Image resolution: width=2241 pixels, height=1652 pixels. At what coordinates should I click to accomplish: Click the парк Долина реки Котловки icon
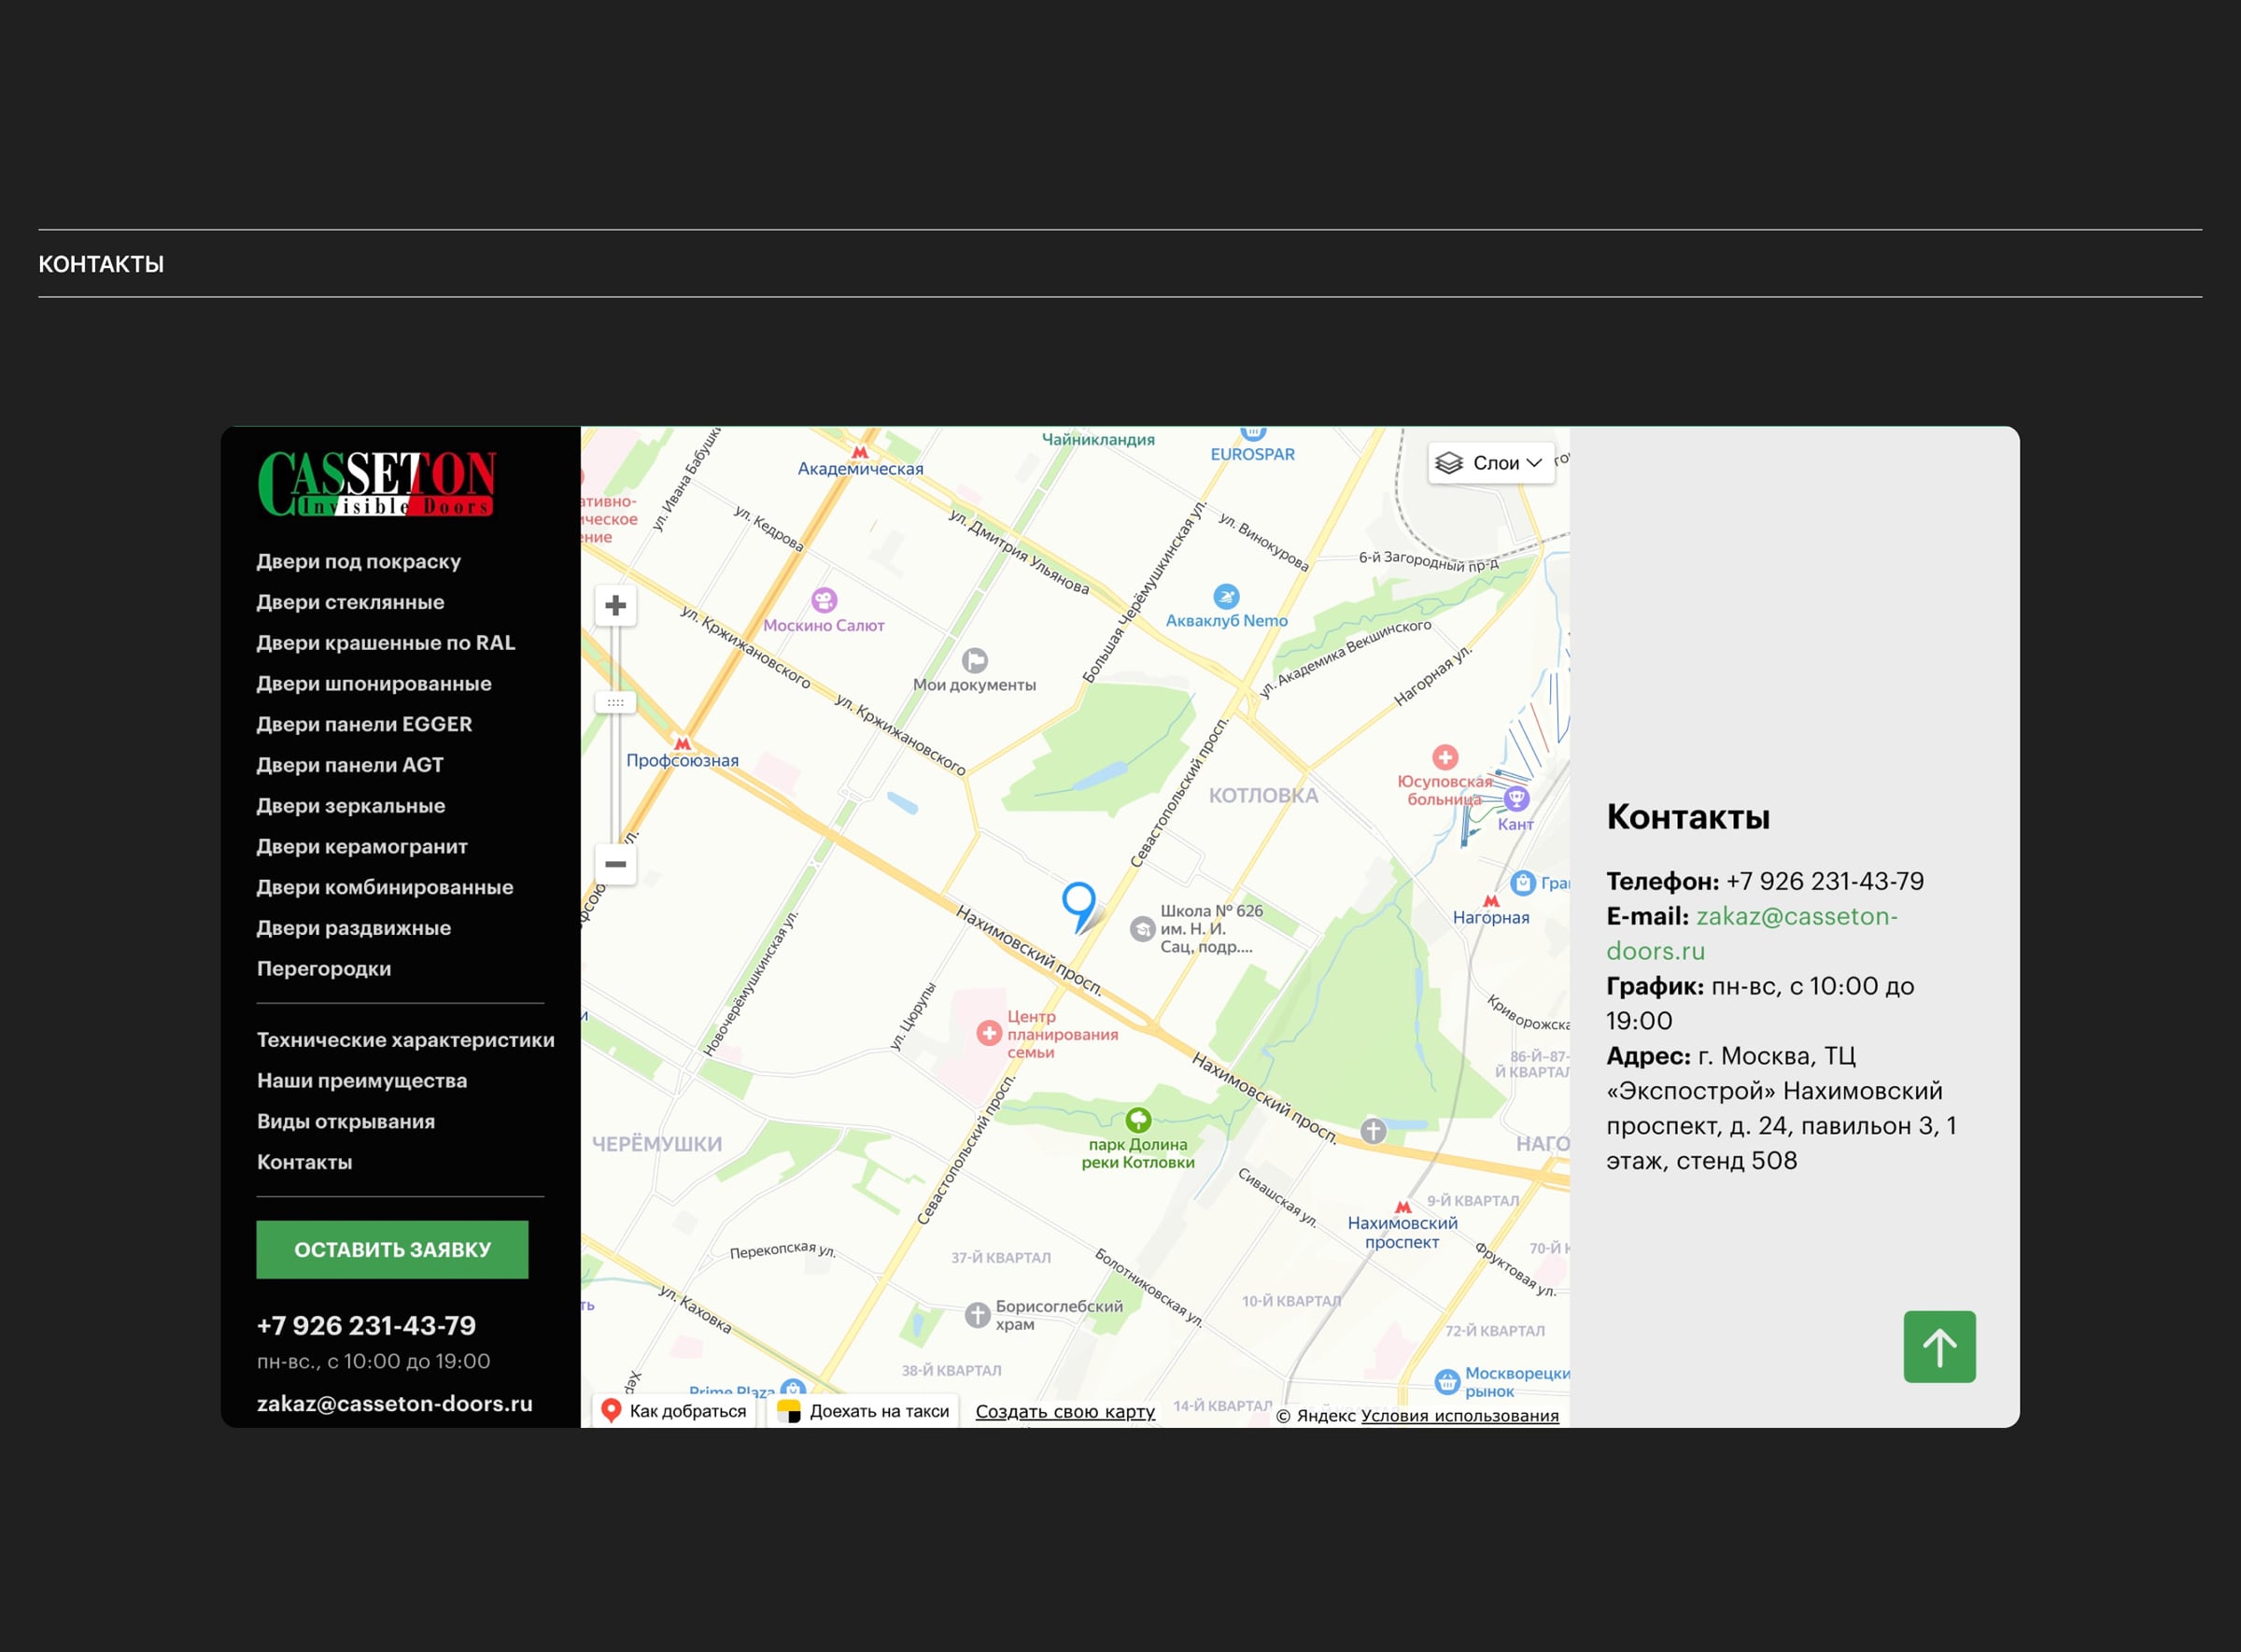pyautogui.click(x=1138, y=1119)
